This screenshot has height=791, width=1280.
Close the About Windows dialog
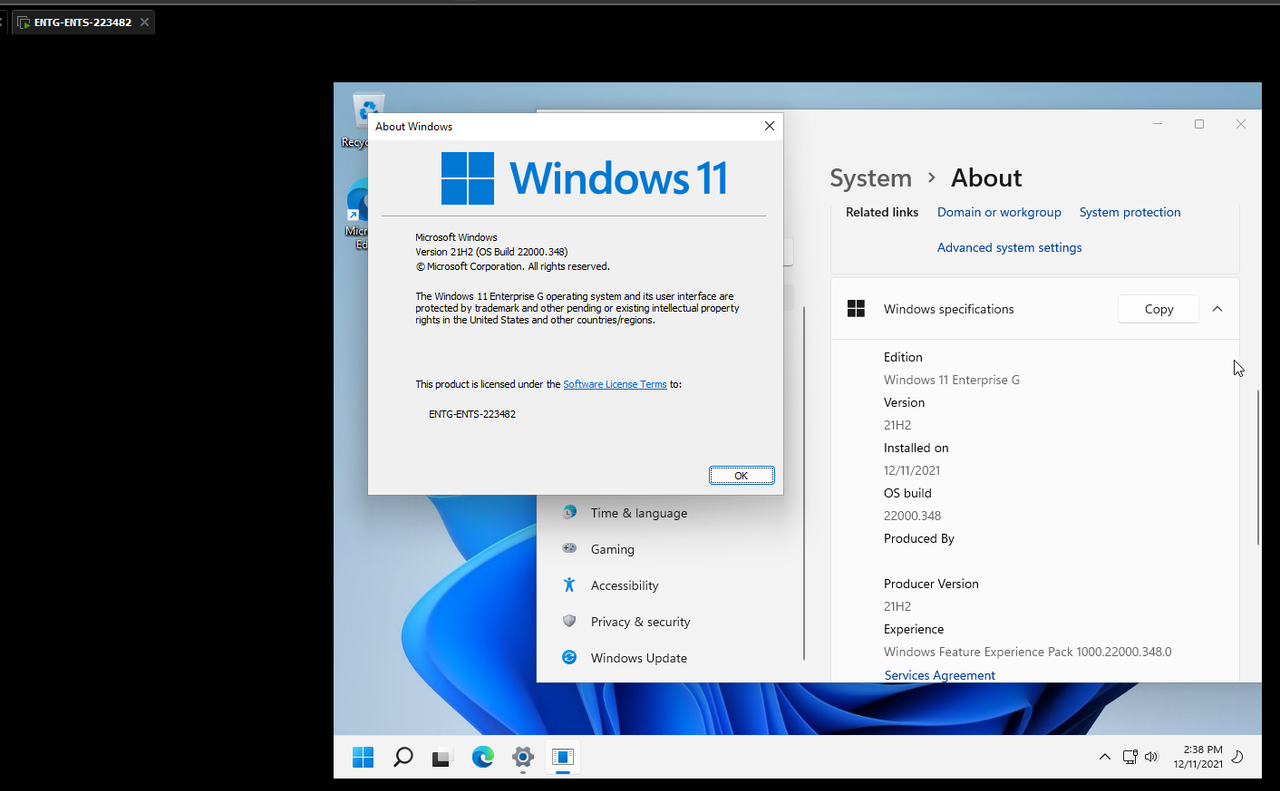coord(769,126)
